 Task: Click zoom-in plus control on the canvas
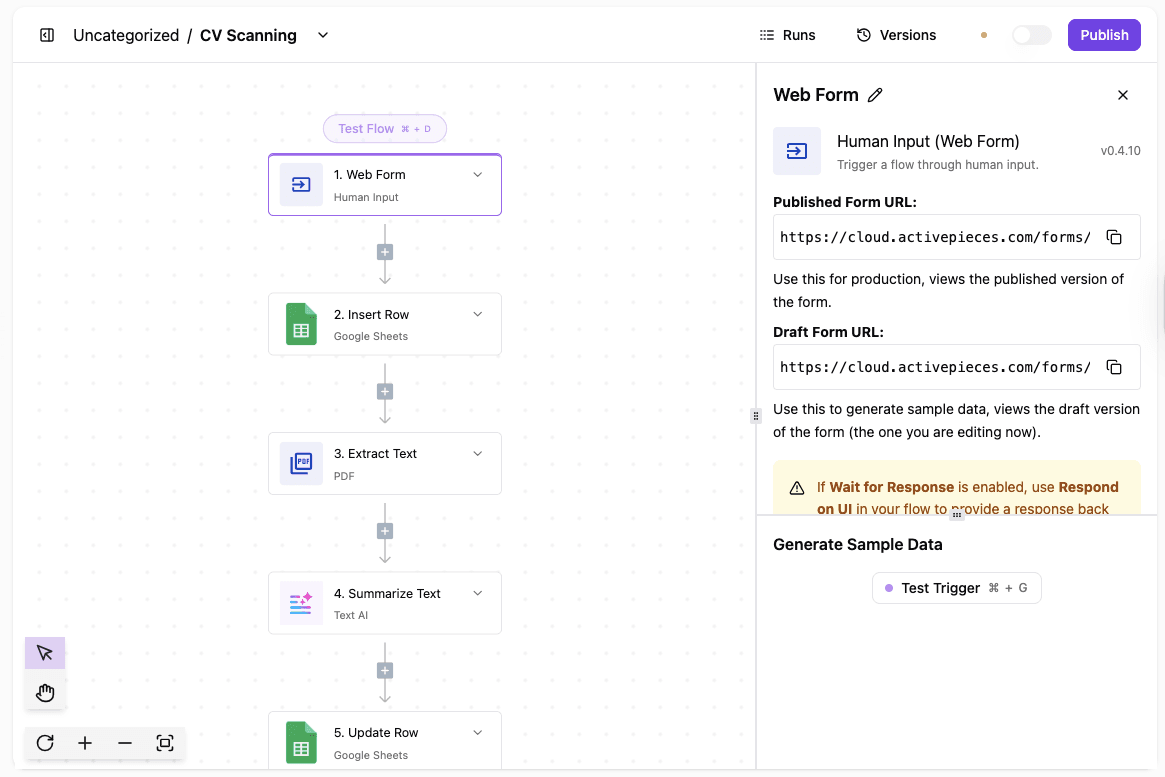click(85, 743)
